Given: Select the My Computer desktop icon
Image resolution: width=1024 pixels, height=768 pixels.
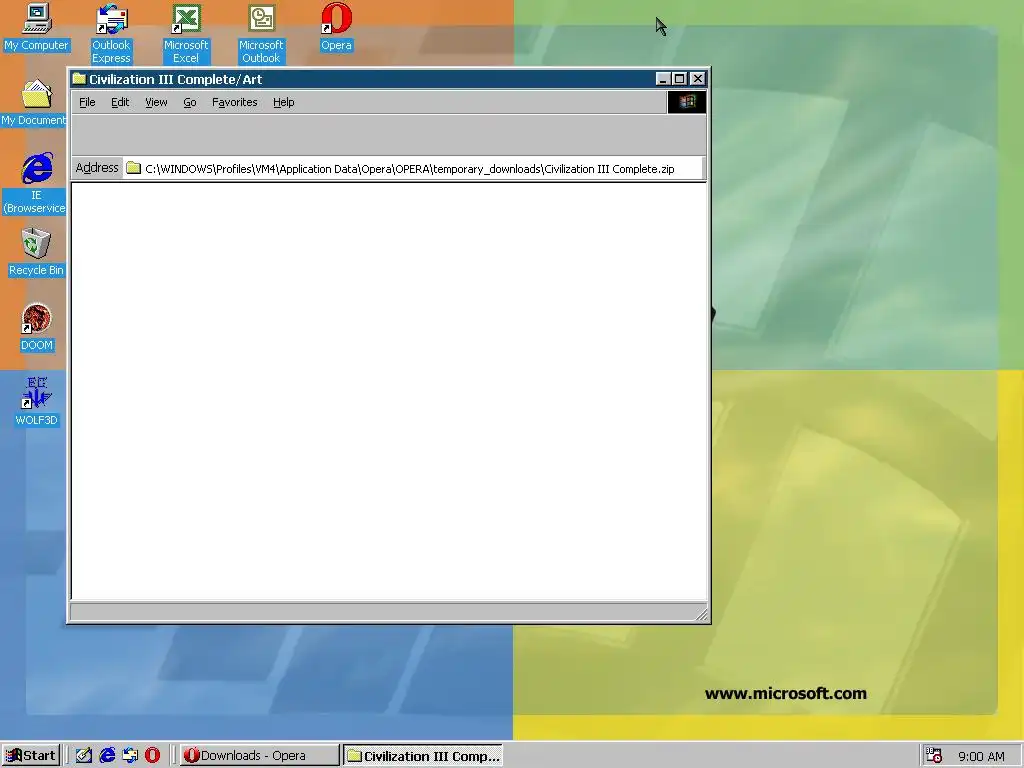Looking at the screenshot, I should 36,27.
